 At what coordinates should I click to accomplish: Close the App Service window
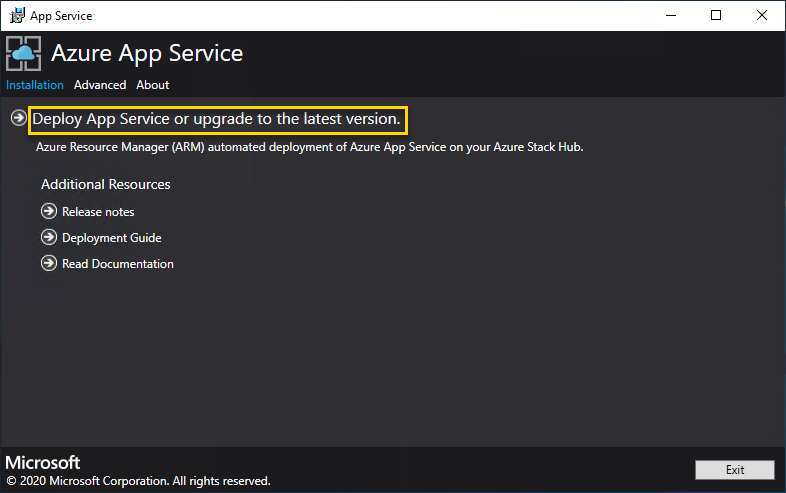click(x=762, y=15)
